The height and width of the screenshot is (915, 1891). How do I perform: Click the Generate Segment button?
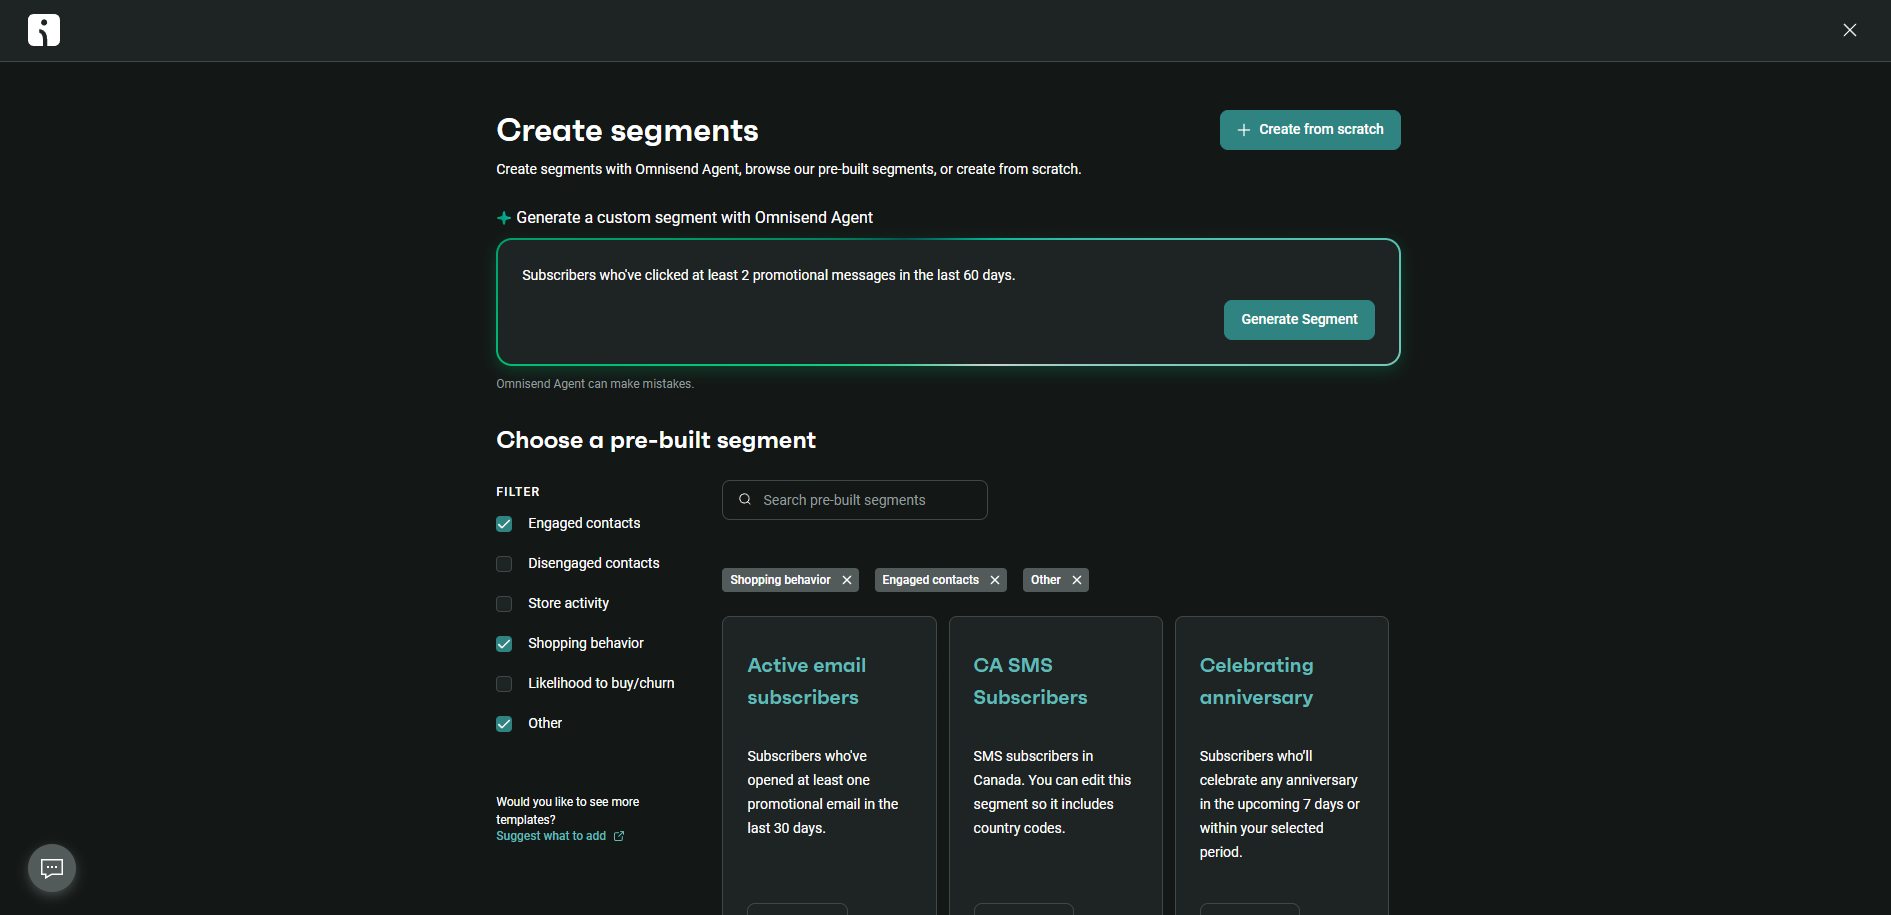1299,320
